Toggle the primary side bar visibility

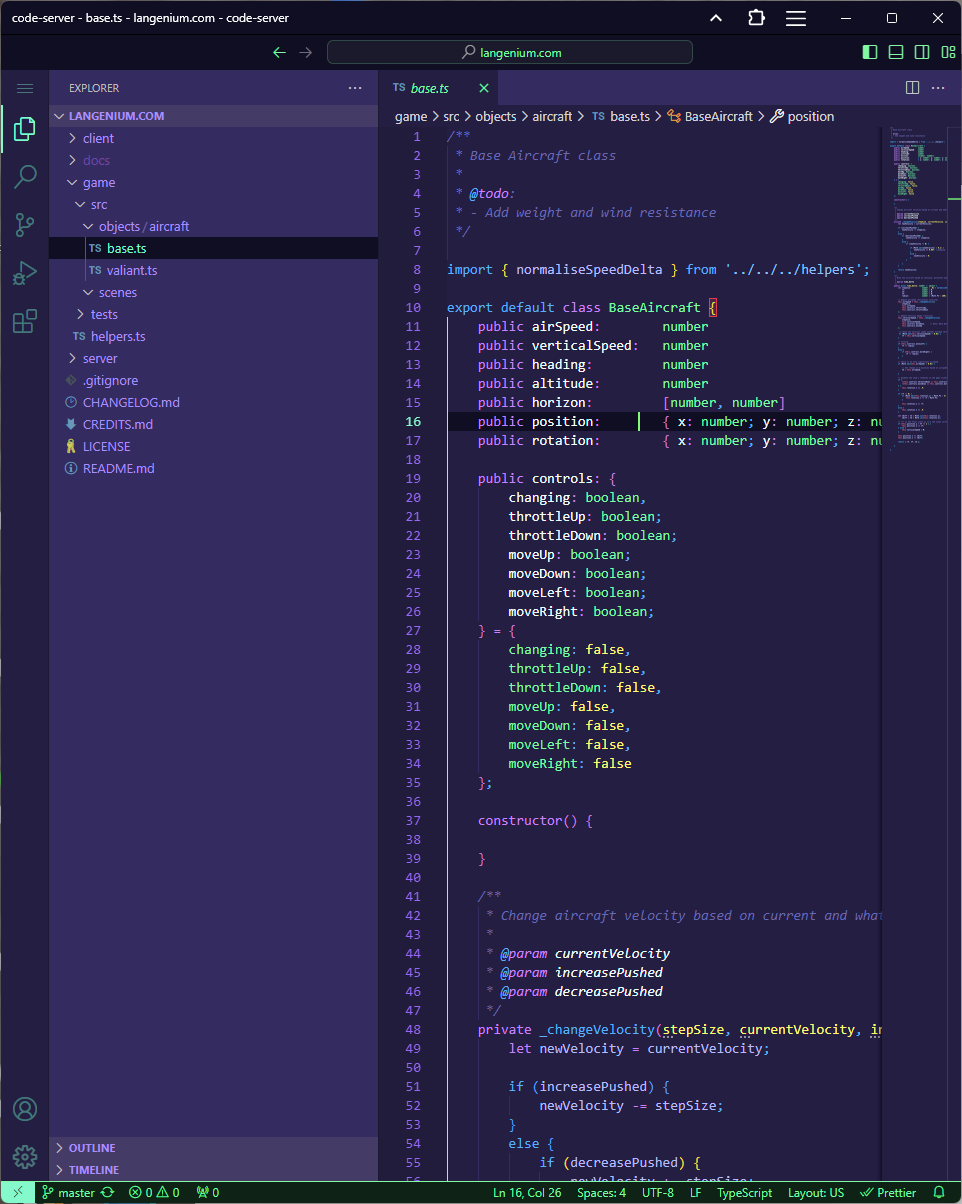(870, 52)
